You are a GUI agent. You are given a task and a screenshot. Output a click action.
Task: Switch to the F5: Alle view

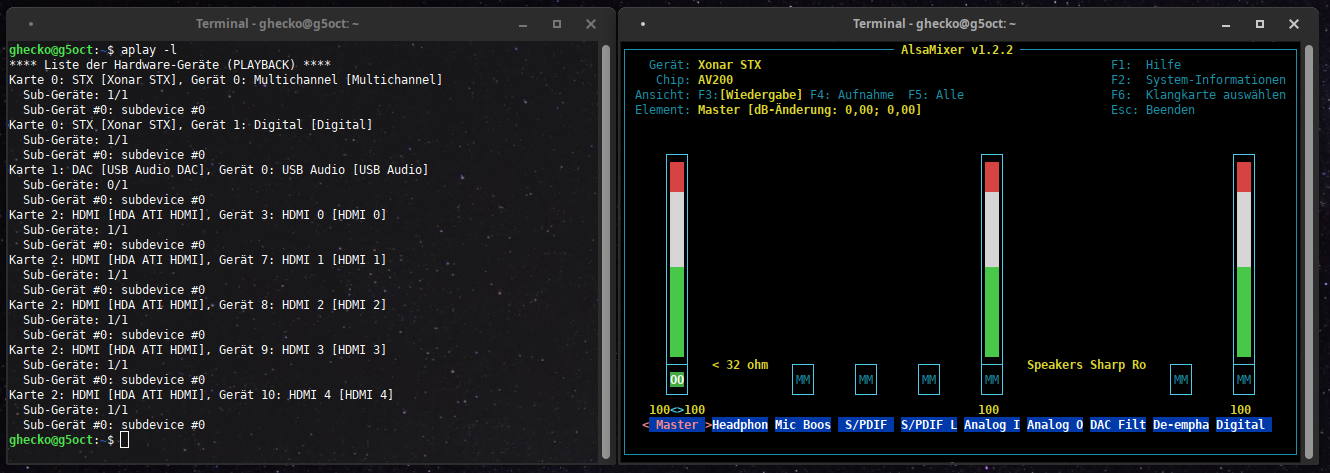pos(936,95)
